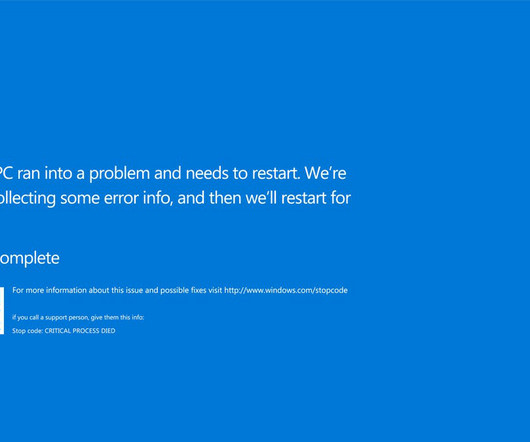Click the word 'restart.' in the first line

[276, 173]
